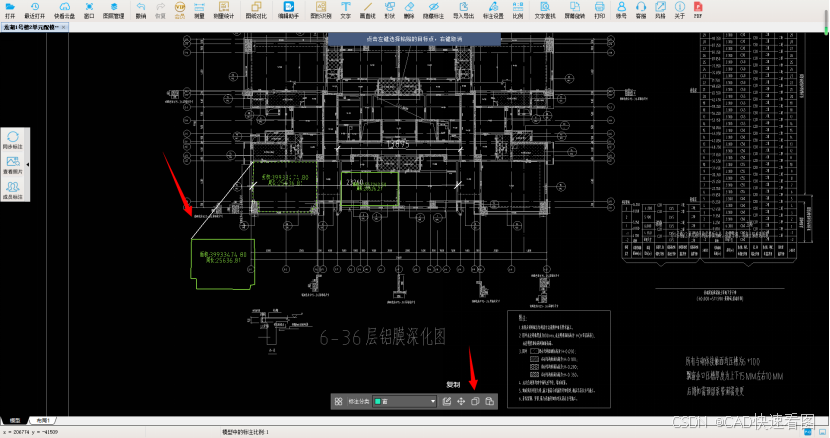Select the 文字 text tool
This screenshot has width=830, height=438.
[346, 10]
